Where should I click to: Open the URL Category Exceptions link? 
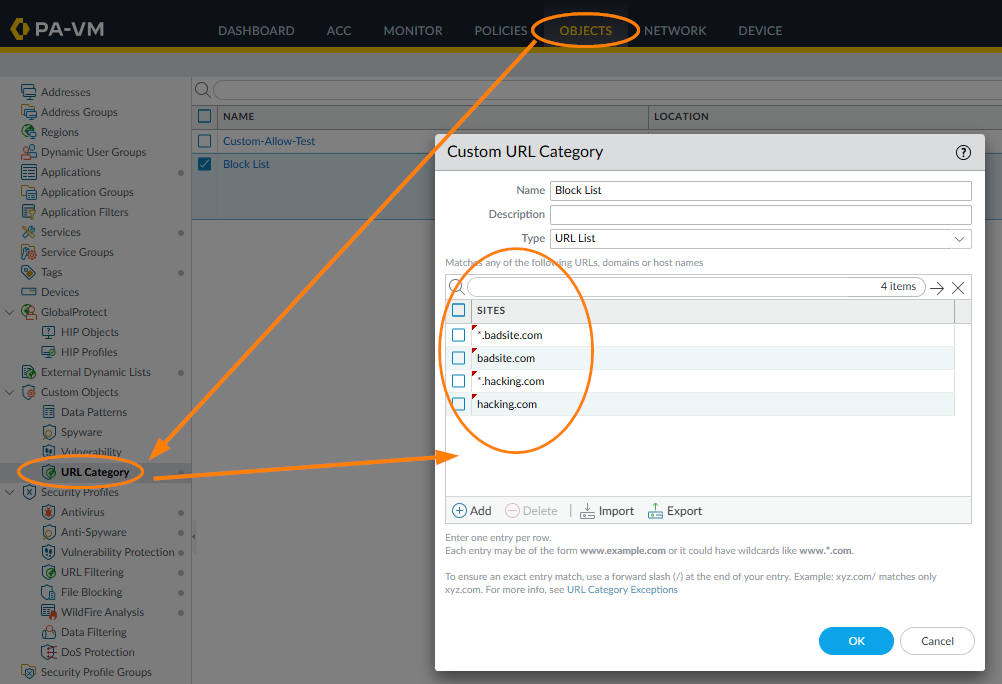622,589
